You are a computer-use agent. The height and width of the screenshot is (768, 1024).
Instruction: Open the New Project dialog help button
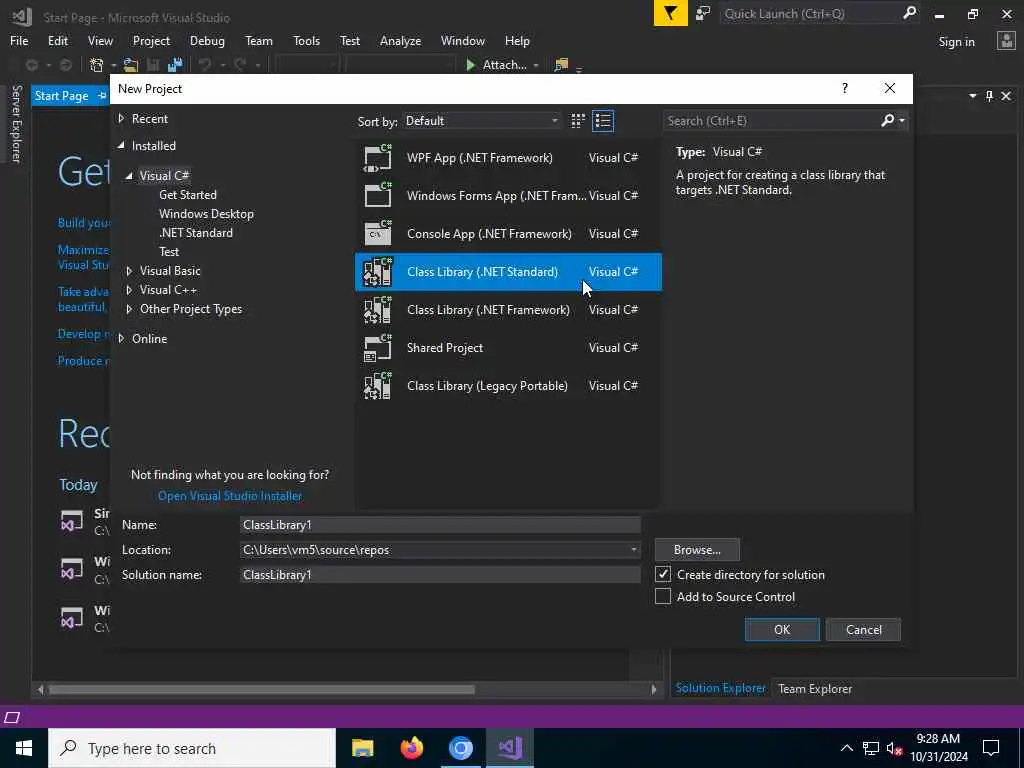(844, 88)
